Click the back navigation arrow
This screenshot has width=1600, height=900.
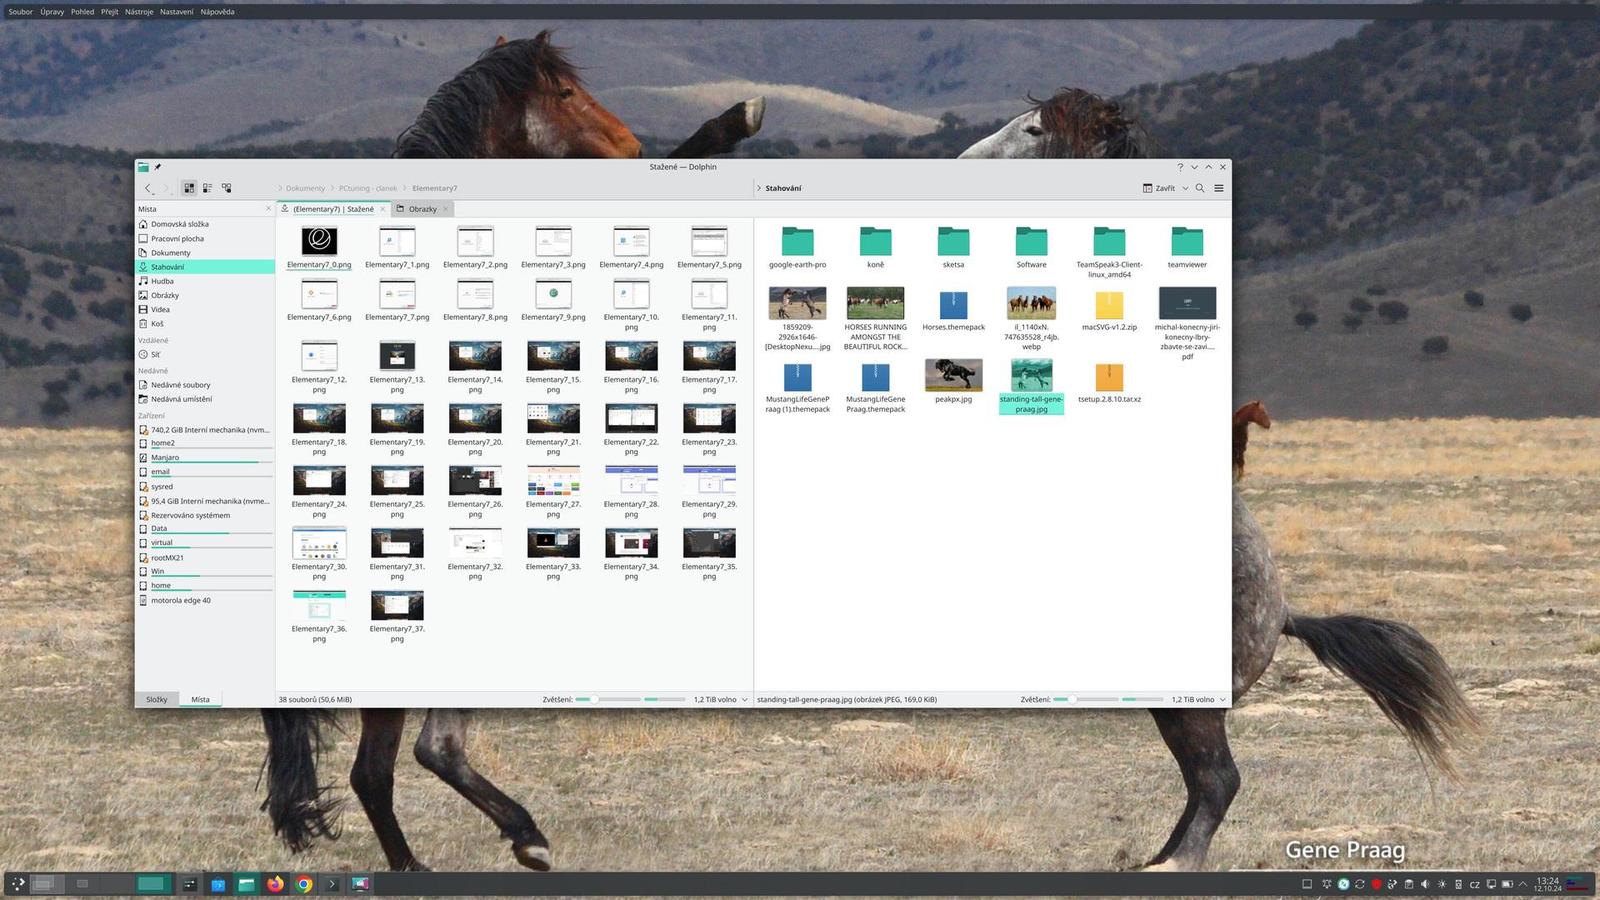click(x=148, y=188)
